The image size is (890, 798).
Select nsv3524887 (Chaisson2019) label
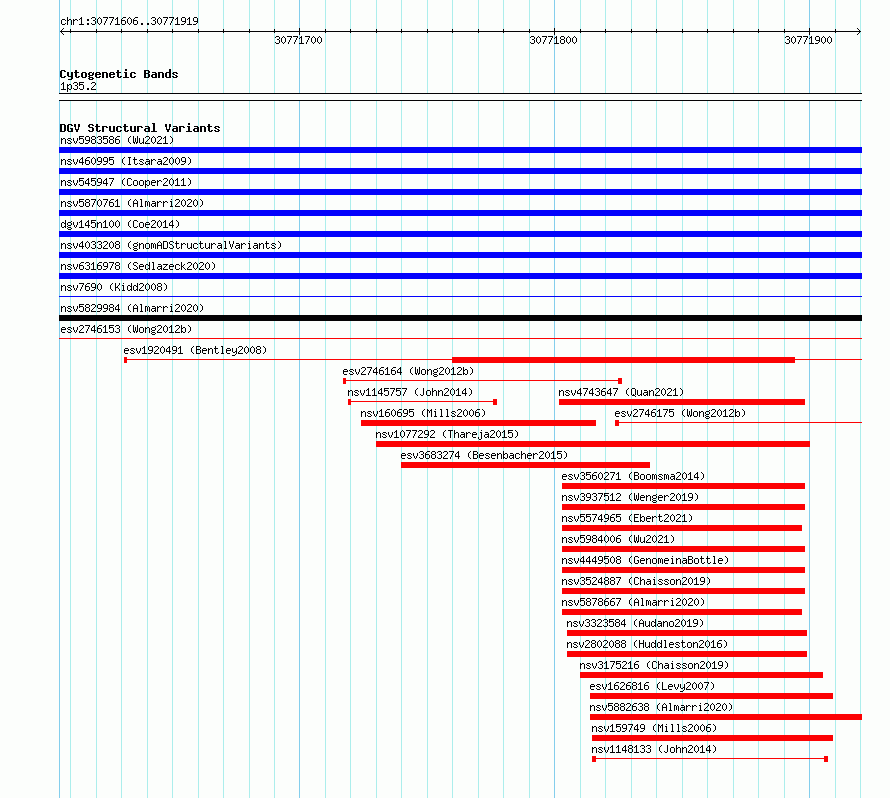click(636, 581)
